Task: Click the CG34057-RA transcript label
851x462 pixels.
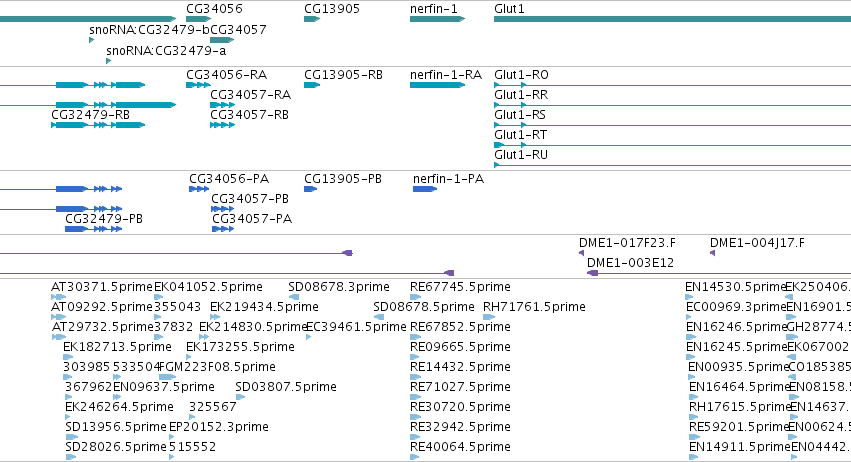Action: pos(251,94)
